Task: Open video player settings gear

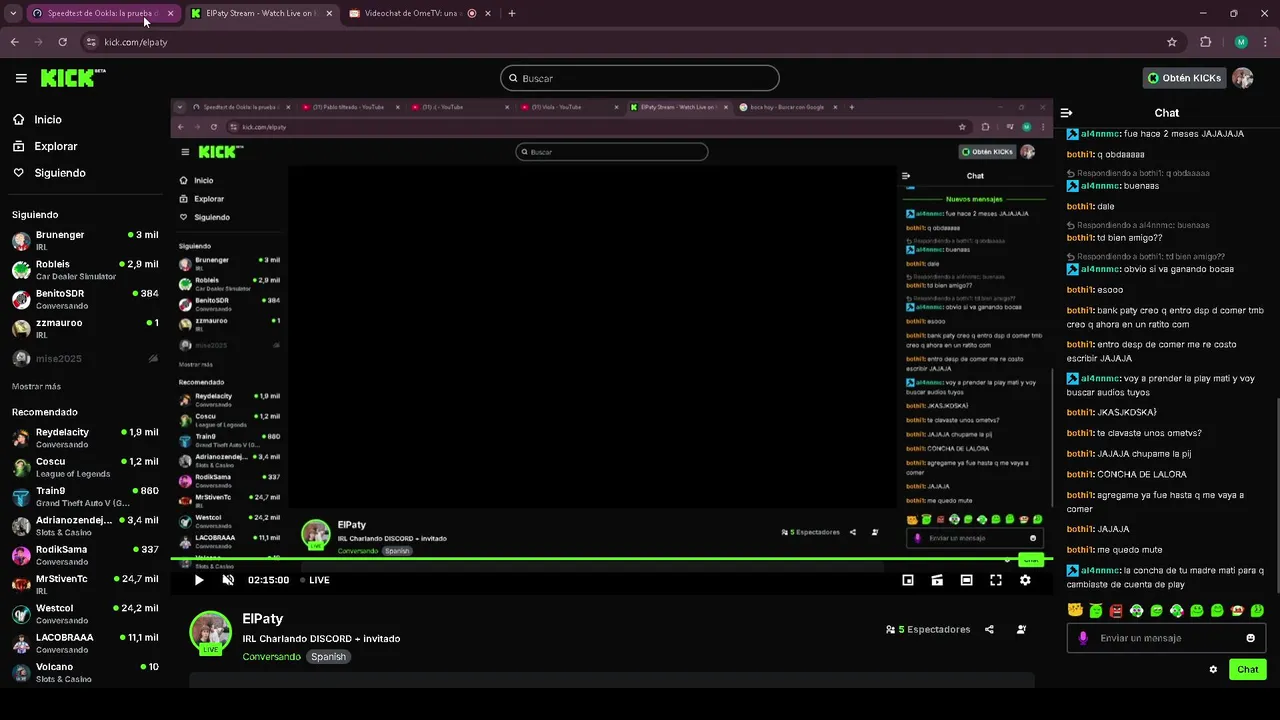Action: [1025, 580]
